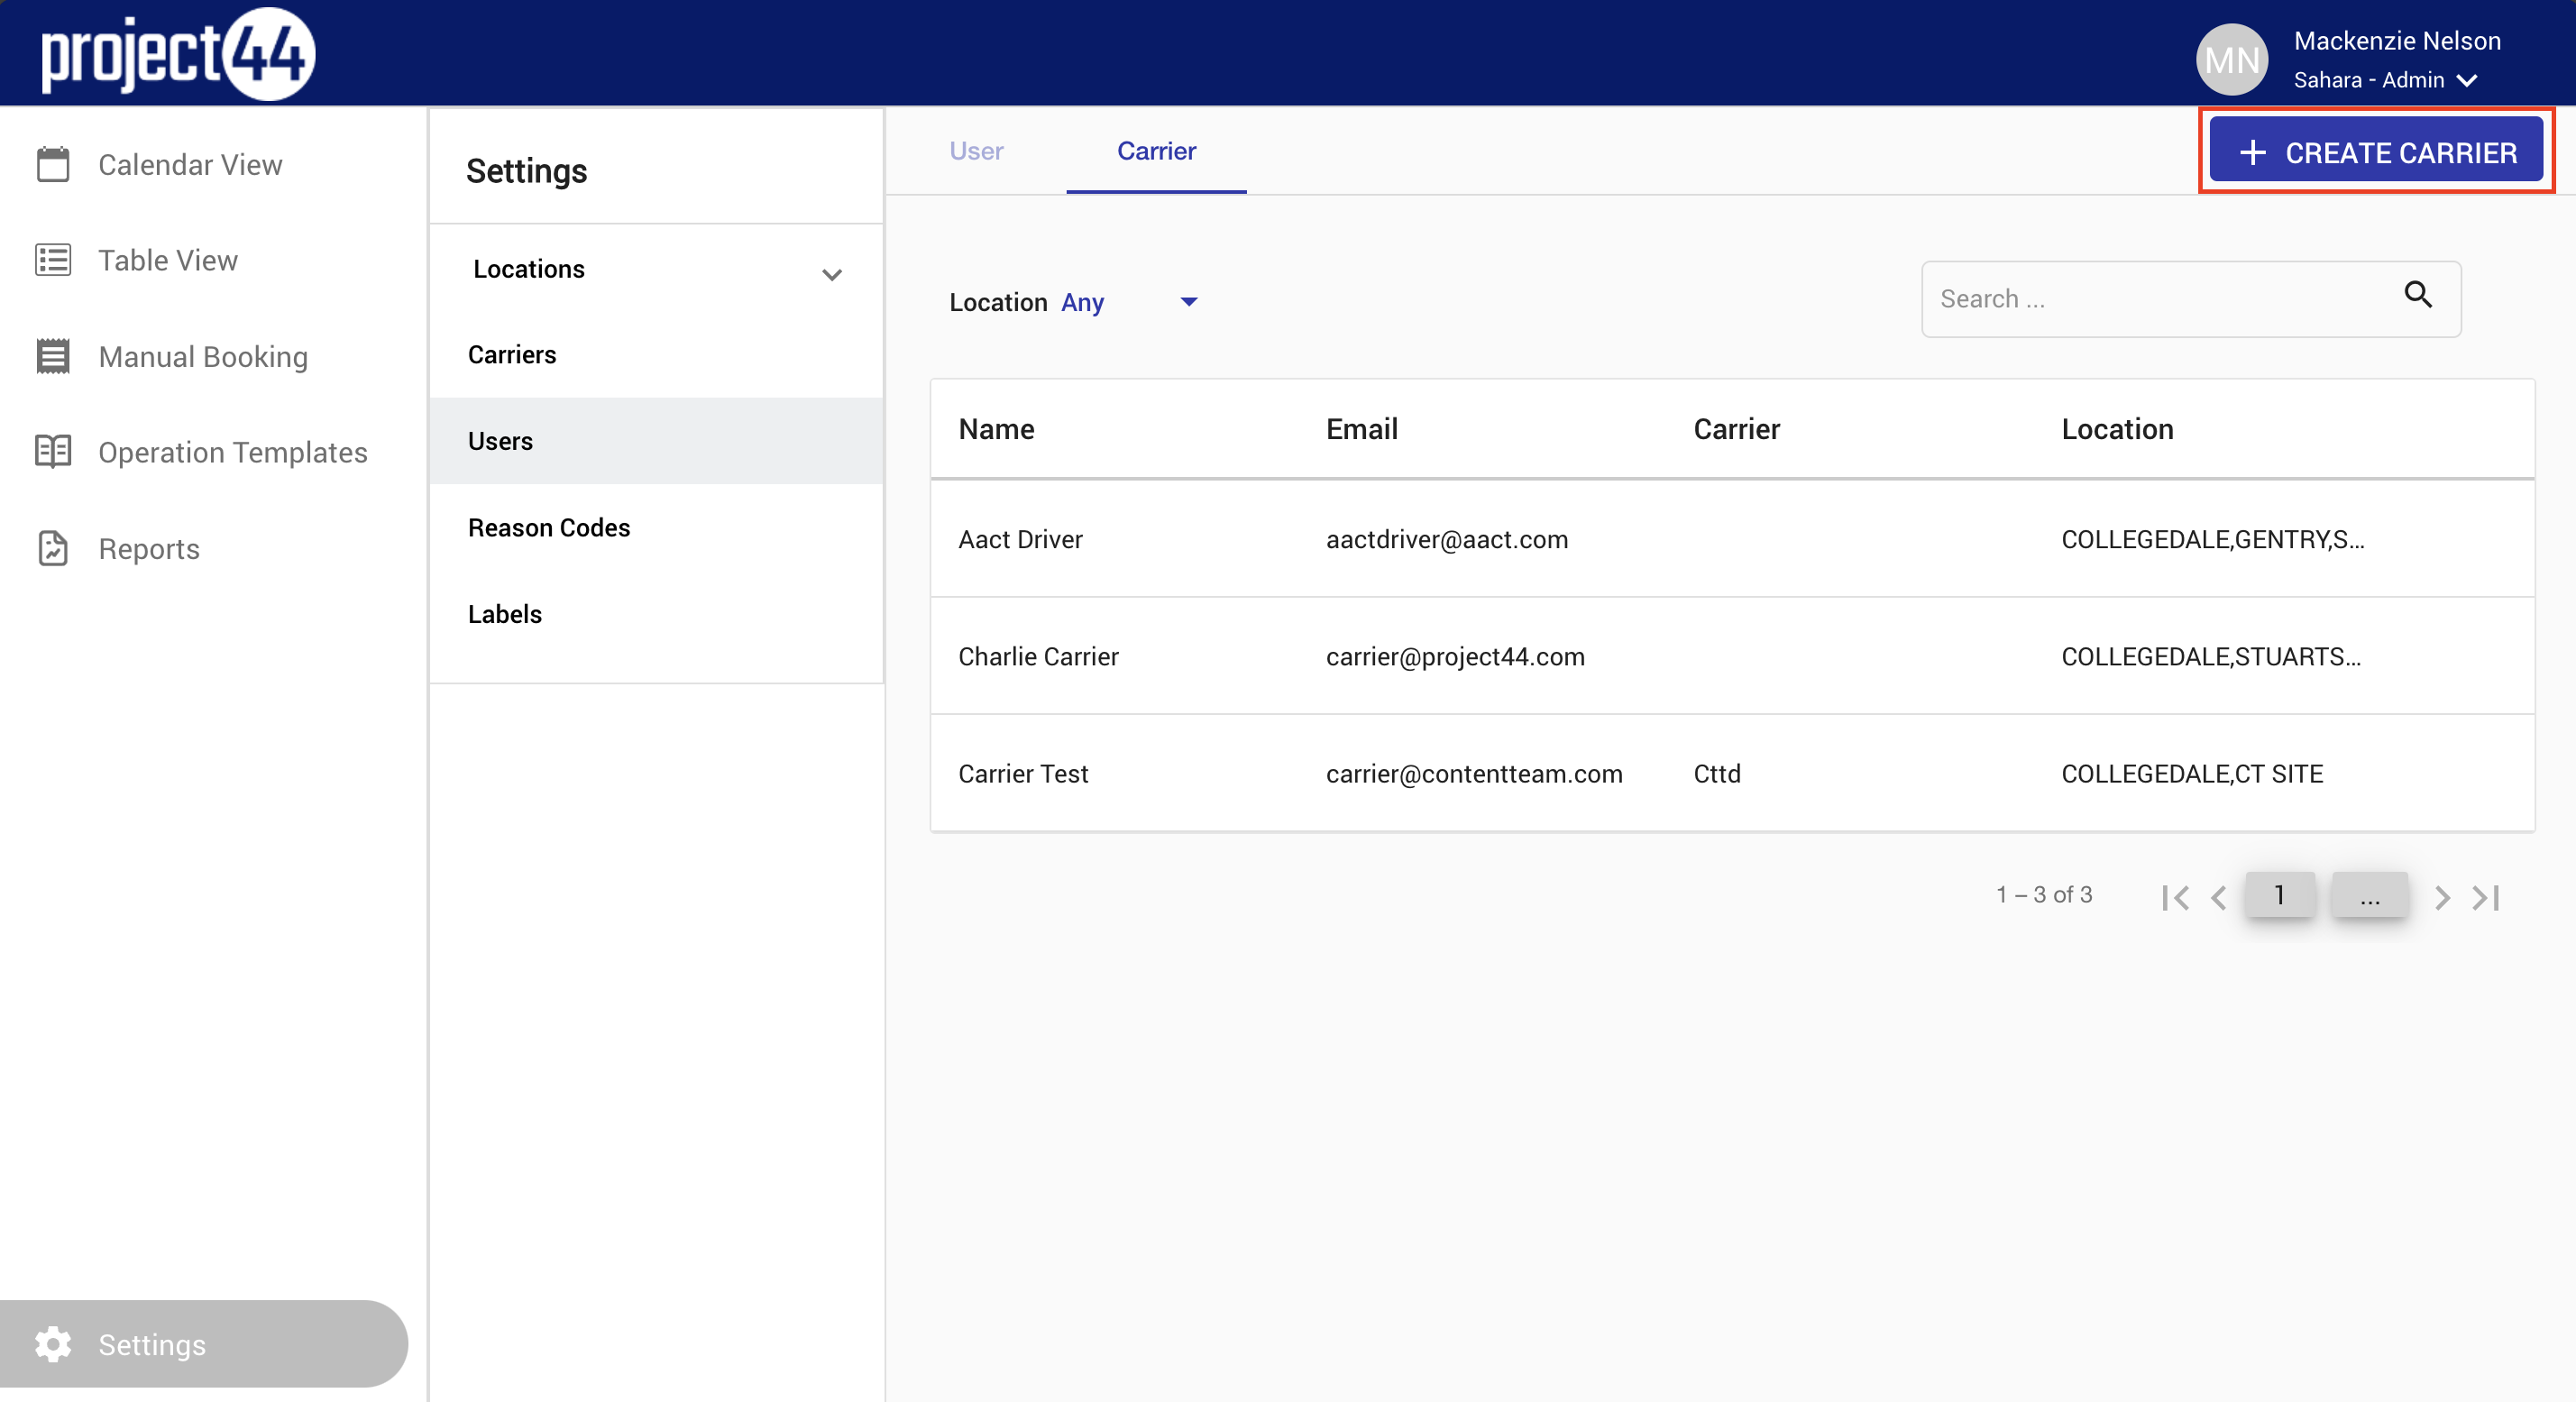Click the ellipsis page button
2576x1402 pixels.
(x=2369, y=895)
